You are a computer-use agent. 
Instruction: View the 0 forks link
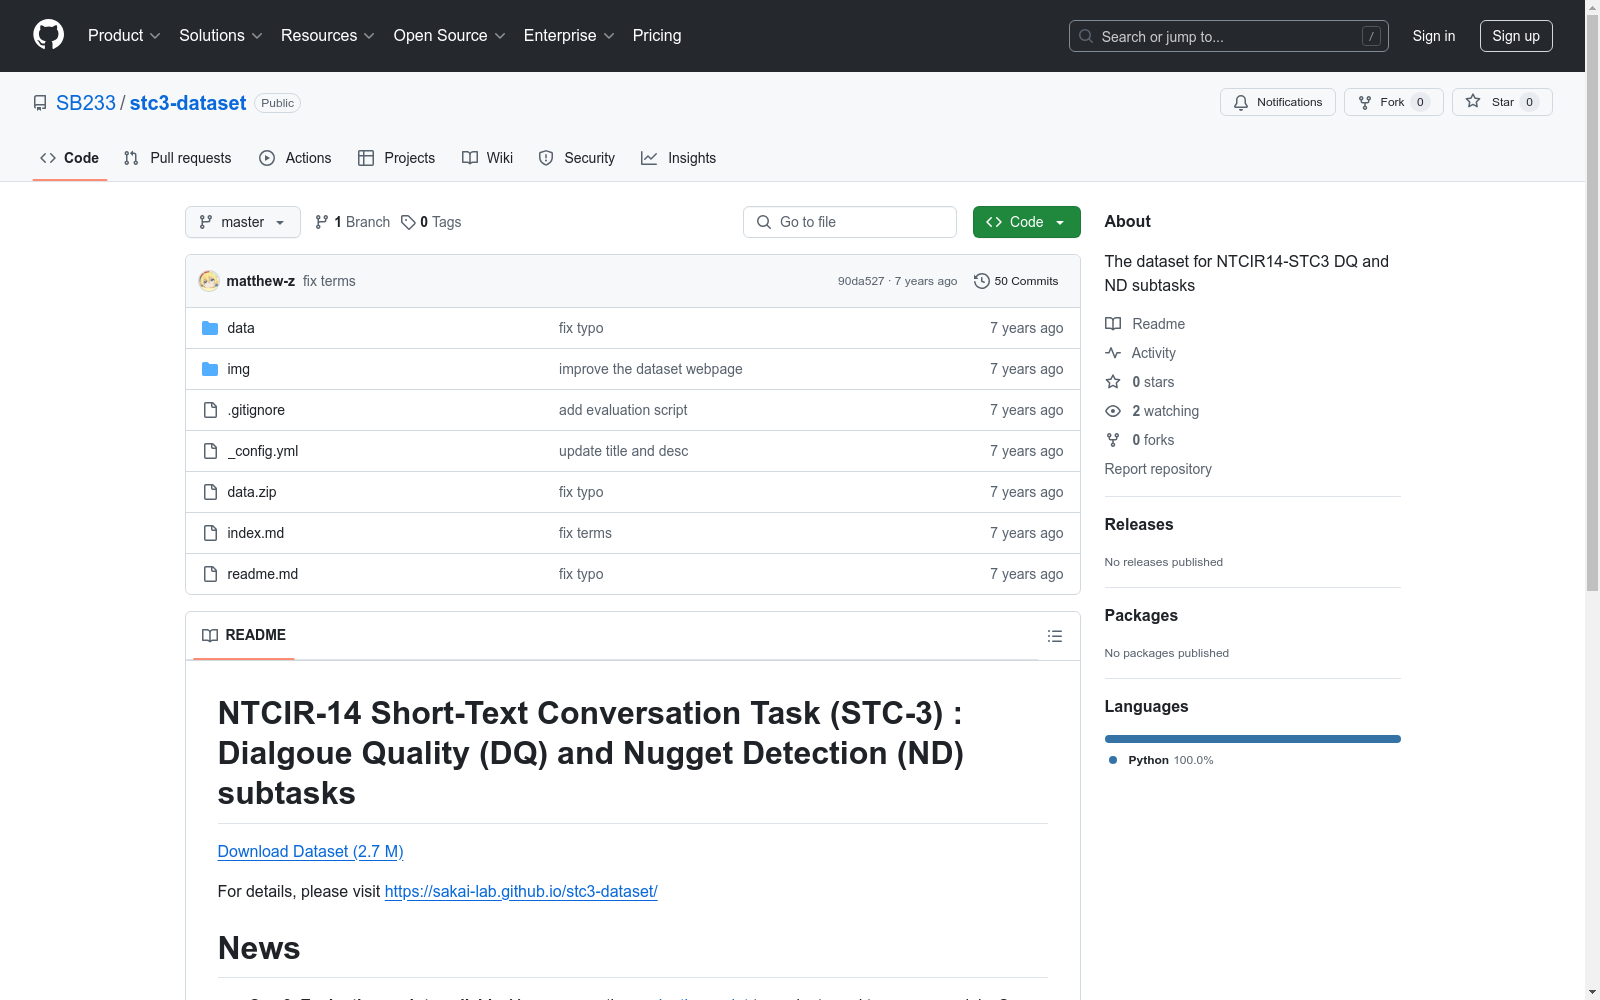(1140, 440)
